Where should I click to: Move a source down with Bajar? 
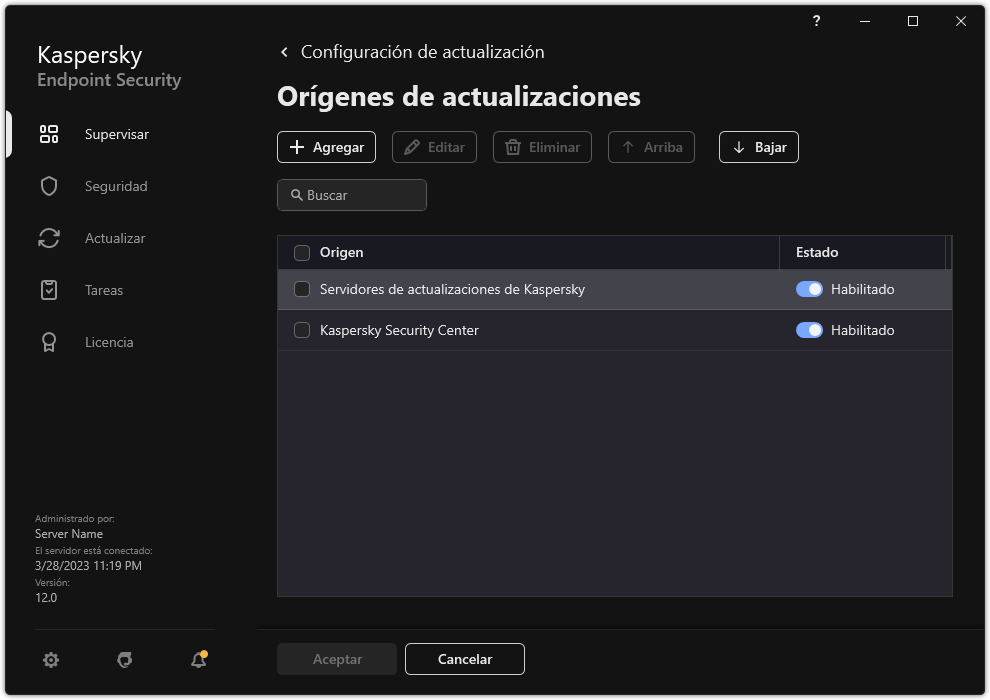(758, 147)
